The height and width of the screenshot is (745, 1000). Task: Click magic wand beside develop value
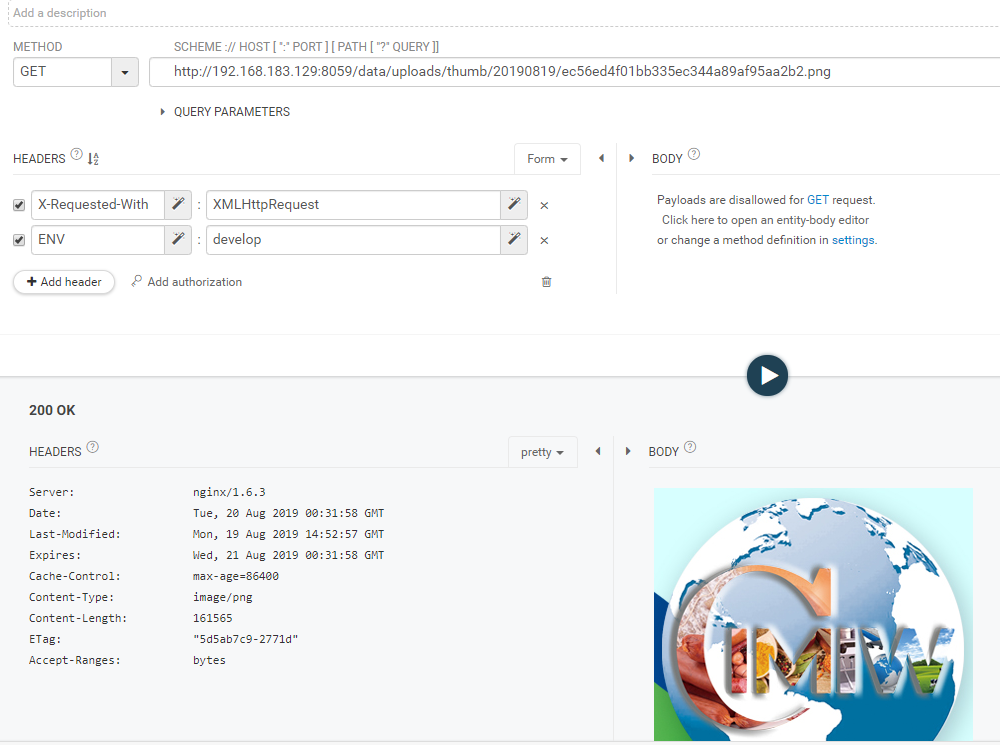(513, 240)
